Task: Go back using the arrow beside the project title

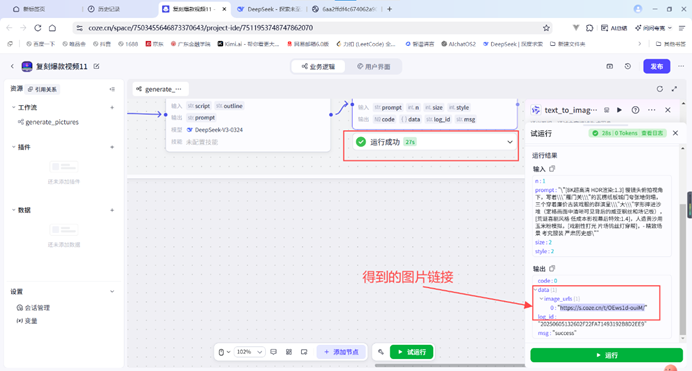Action: 12,67
